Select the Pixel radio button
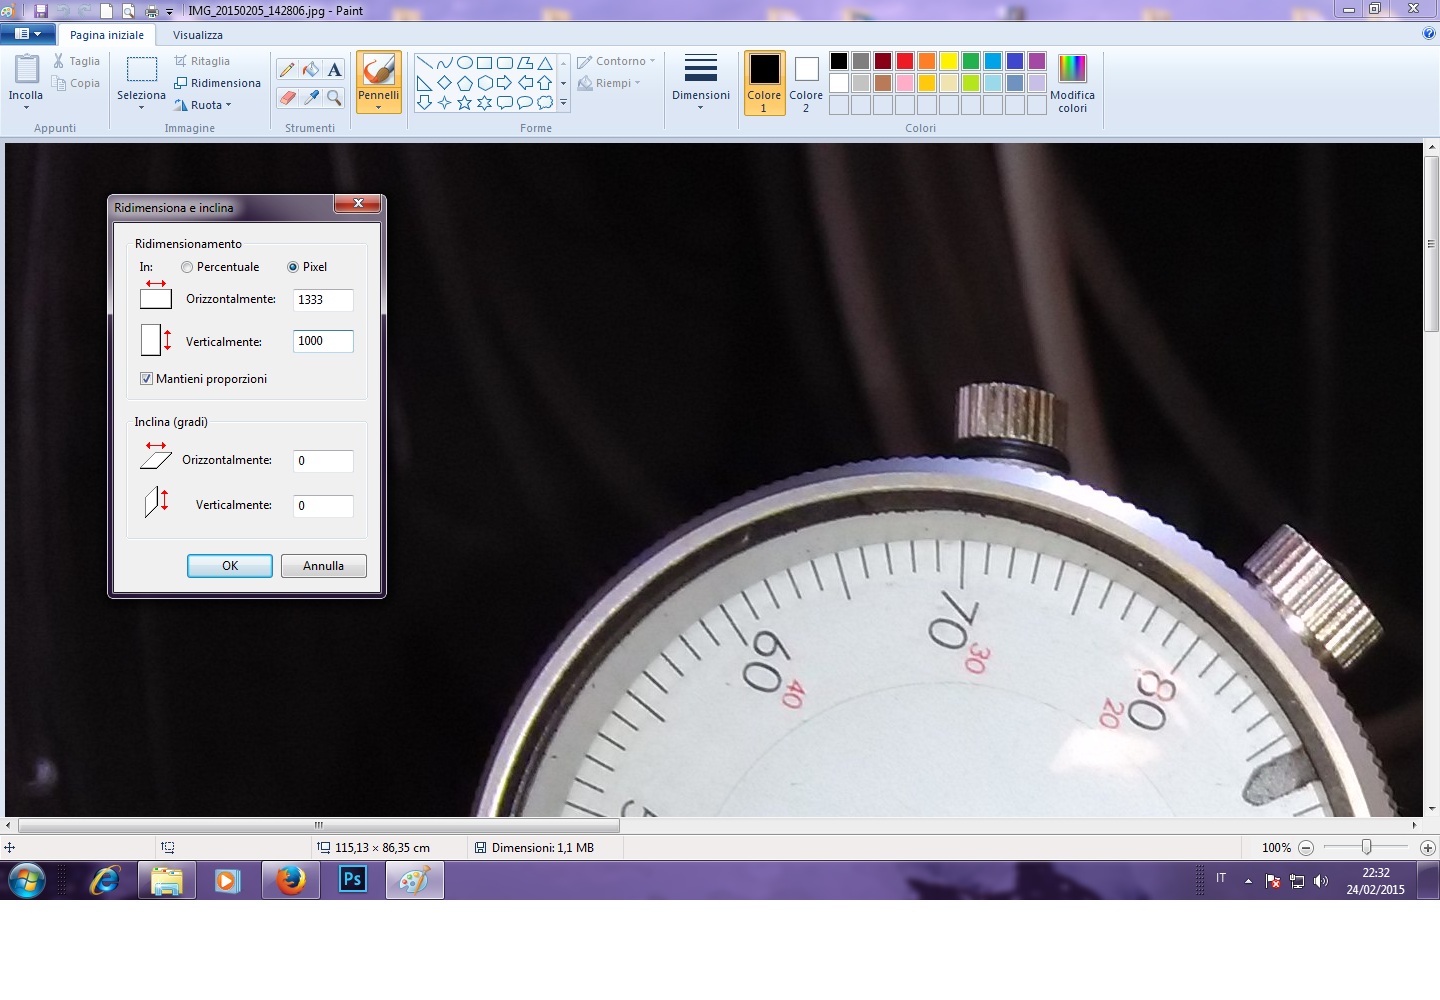This screenshot has height=1000, width=1440. (x=293, y=267)
